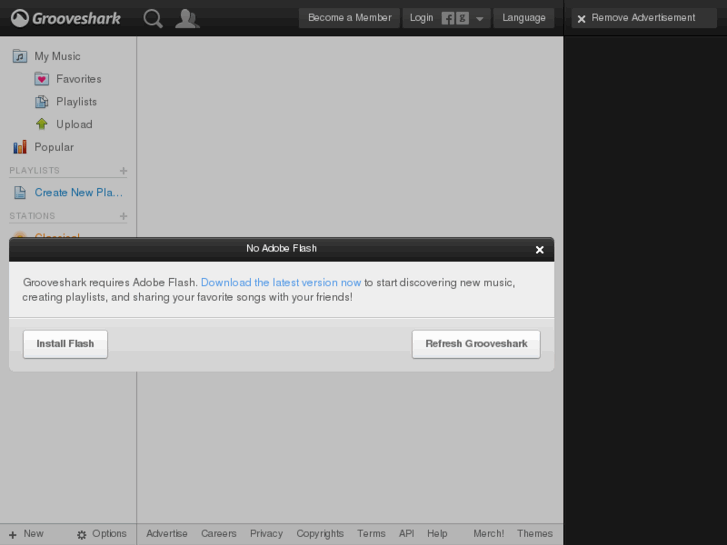Click the Options gear icon
The image size is (727, 545).
tap(82, 535)
